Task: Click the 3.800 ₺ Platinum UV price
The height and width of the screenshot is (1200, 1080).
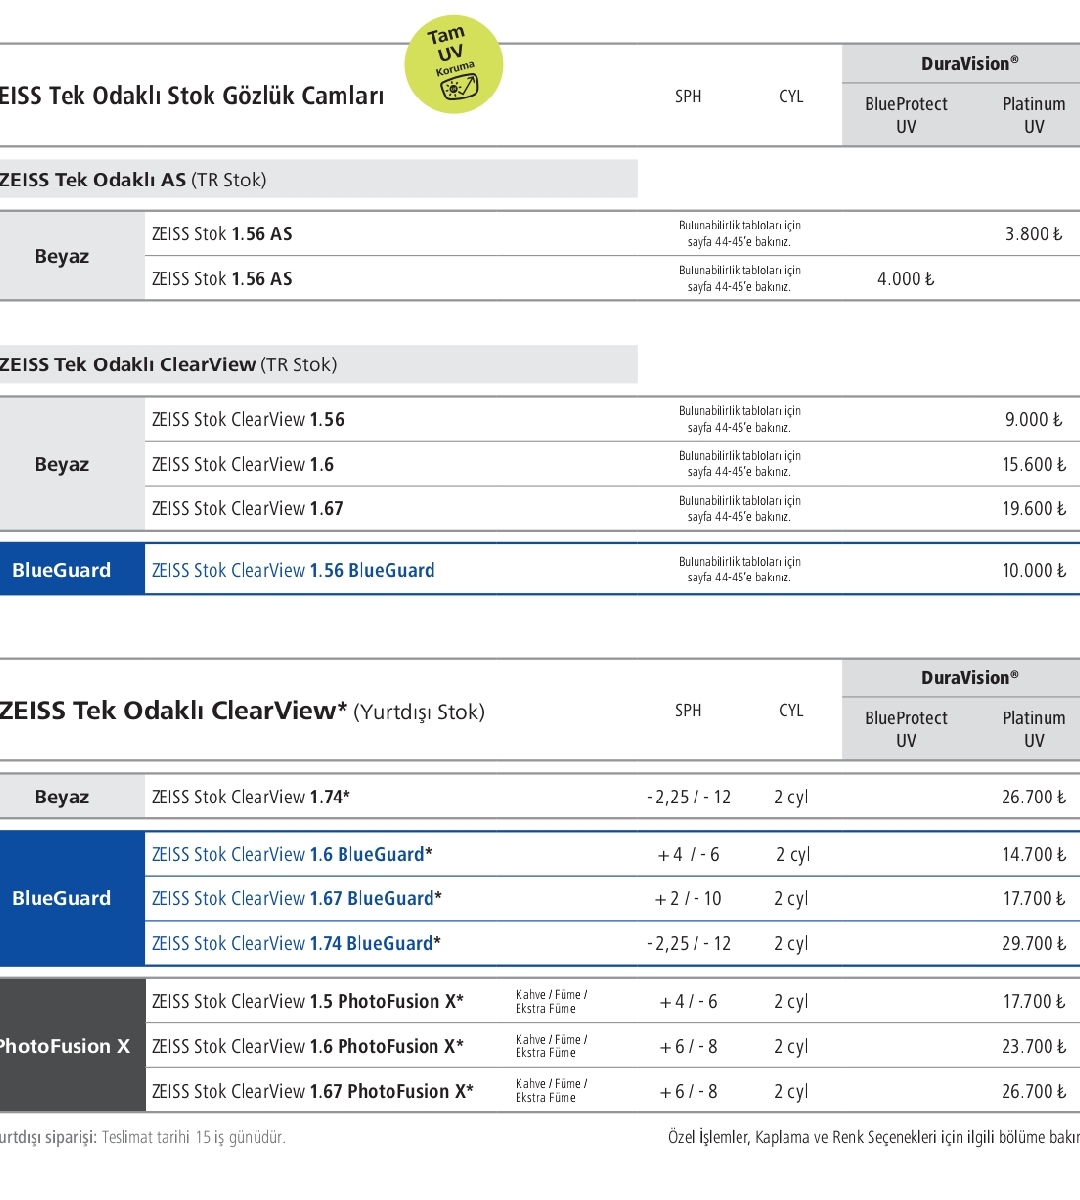Action: (x=1033, y=234)
